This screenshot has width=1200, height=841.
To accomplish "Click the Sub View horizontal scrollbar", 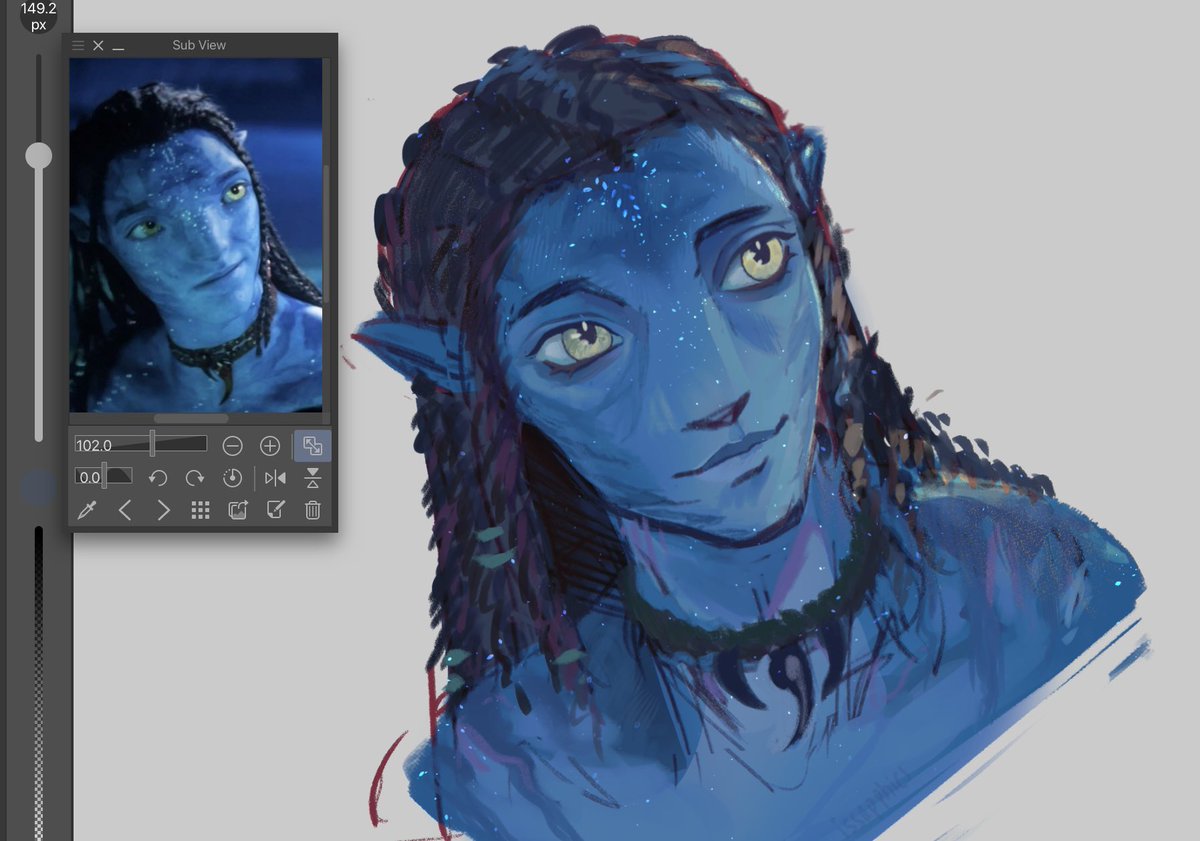I will click(191, 418).
